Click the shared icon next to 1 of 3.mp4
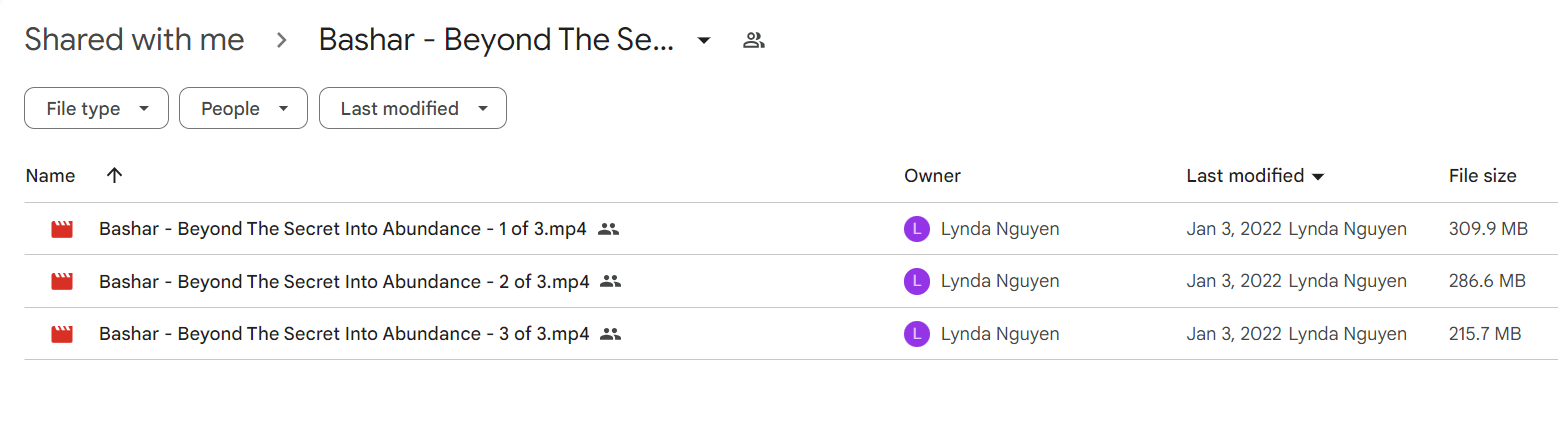Viewport: 1558px width, 446px height. [x=608, y=229]
